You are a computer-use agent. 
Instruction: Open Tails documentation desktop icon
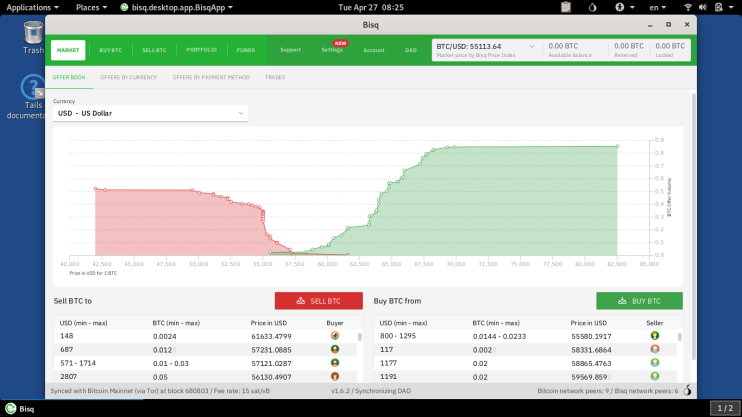[32, 97]
